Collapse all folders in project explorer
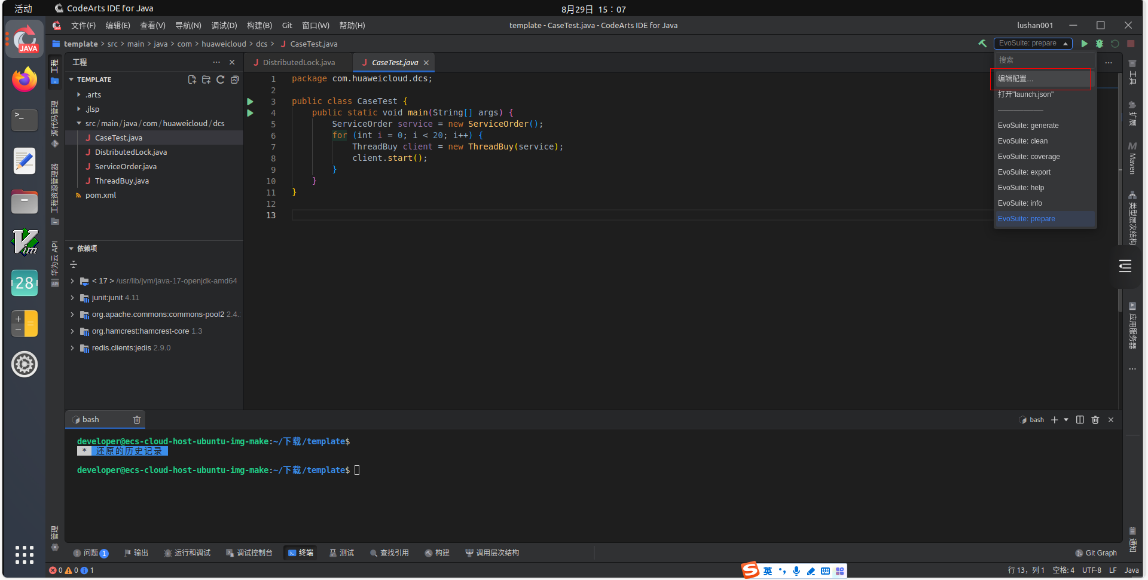 pos(235,79)
